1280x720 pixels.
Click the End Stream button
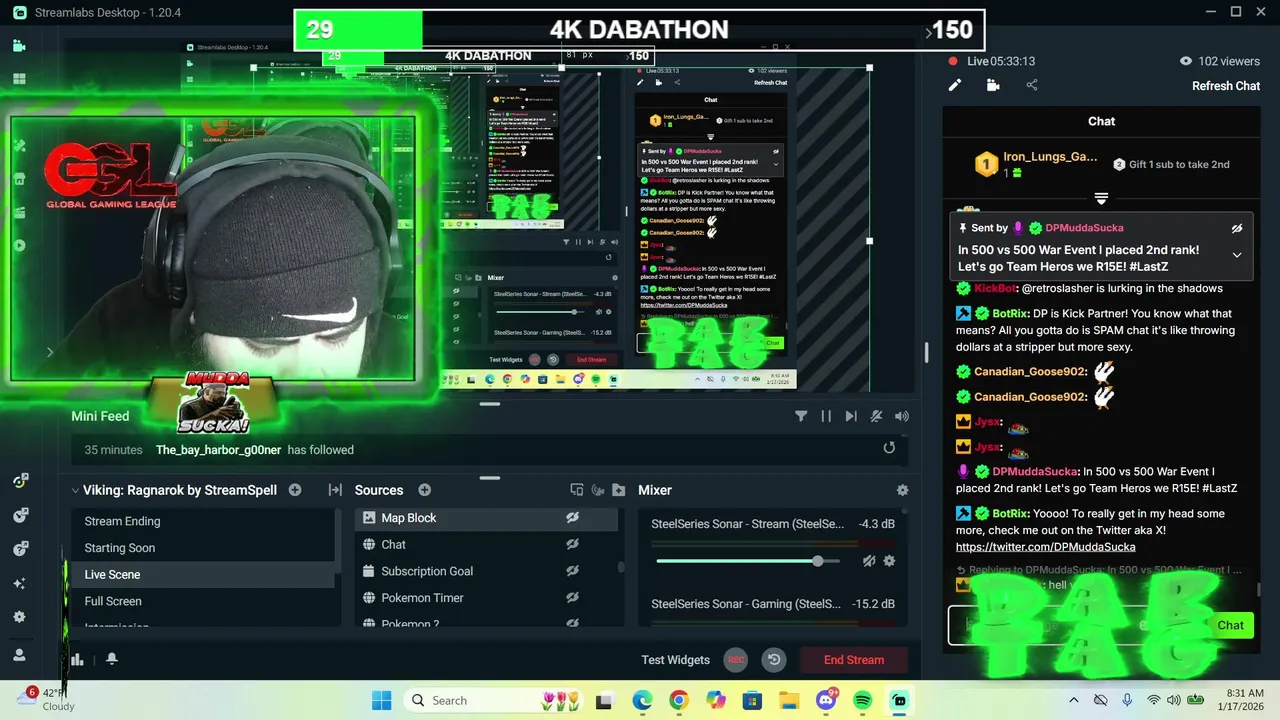coord(854,660)
